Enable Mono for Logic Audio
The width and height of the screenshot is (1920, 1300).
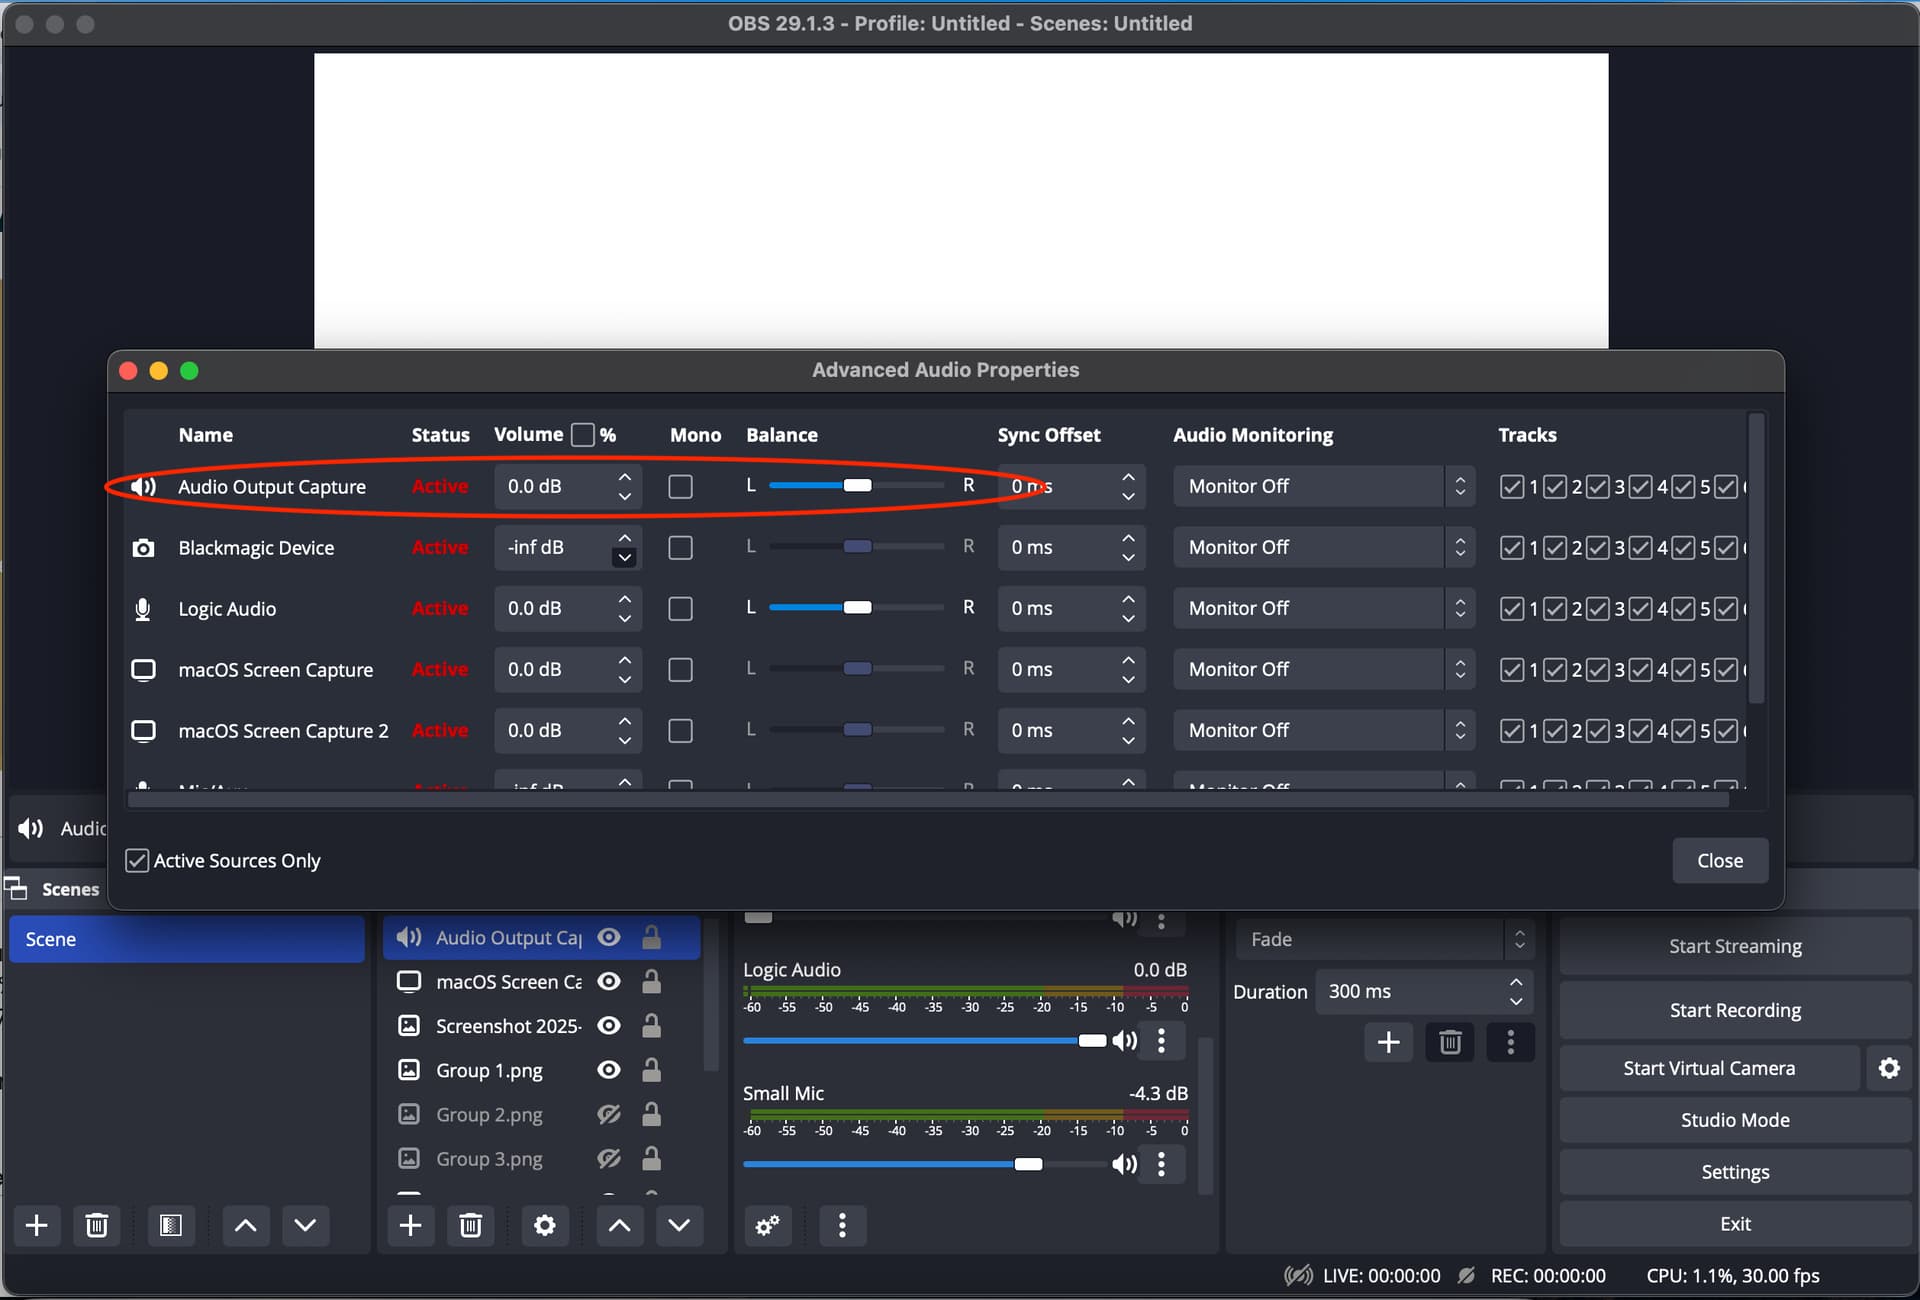pyautogui.click(x=680, y=609)
